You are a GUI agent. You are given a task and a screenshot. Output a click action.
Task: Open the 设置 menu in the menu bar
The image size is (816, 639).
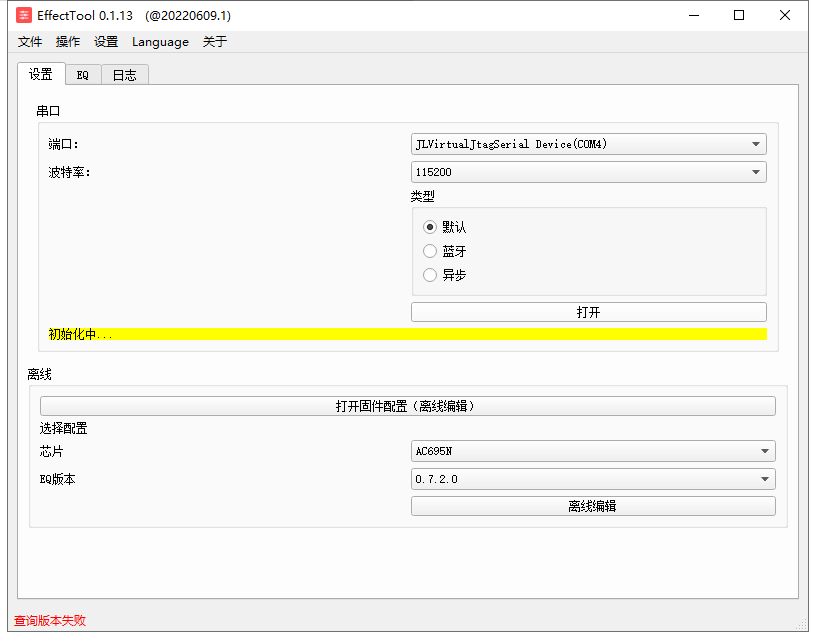pos(106,42)
